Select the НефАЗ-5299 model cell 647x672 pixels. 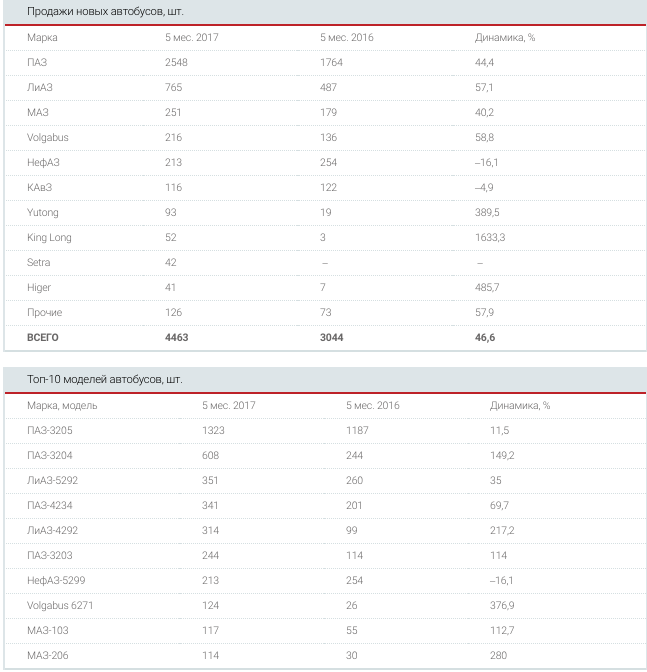pyautogui.click(x=56, y=581)
